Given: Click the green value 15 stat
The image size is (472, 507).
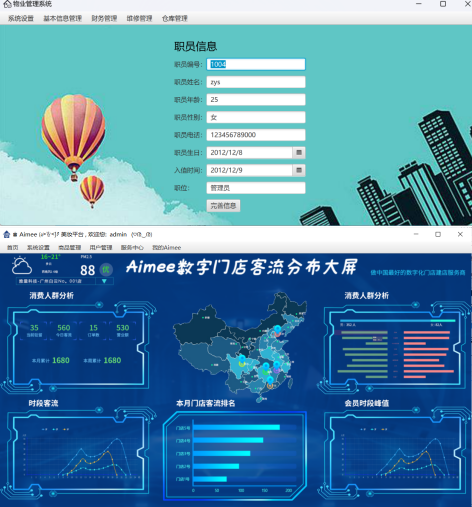Looking at the screenshot, I should click(94, 328).
